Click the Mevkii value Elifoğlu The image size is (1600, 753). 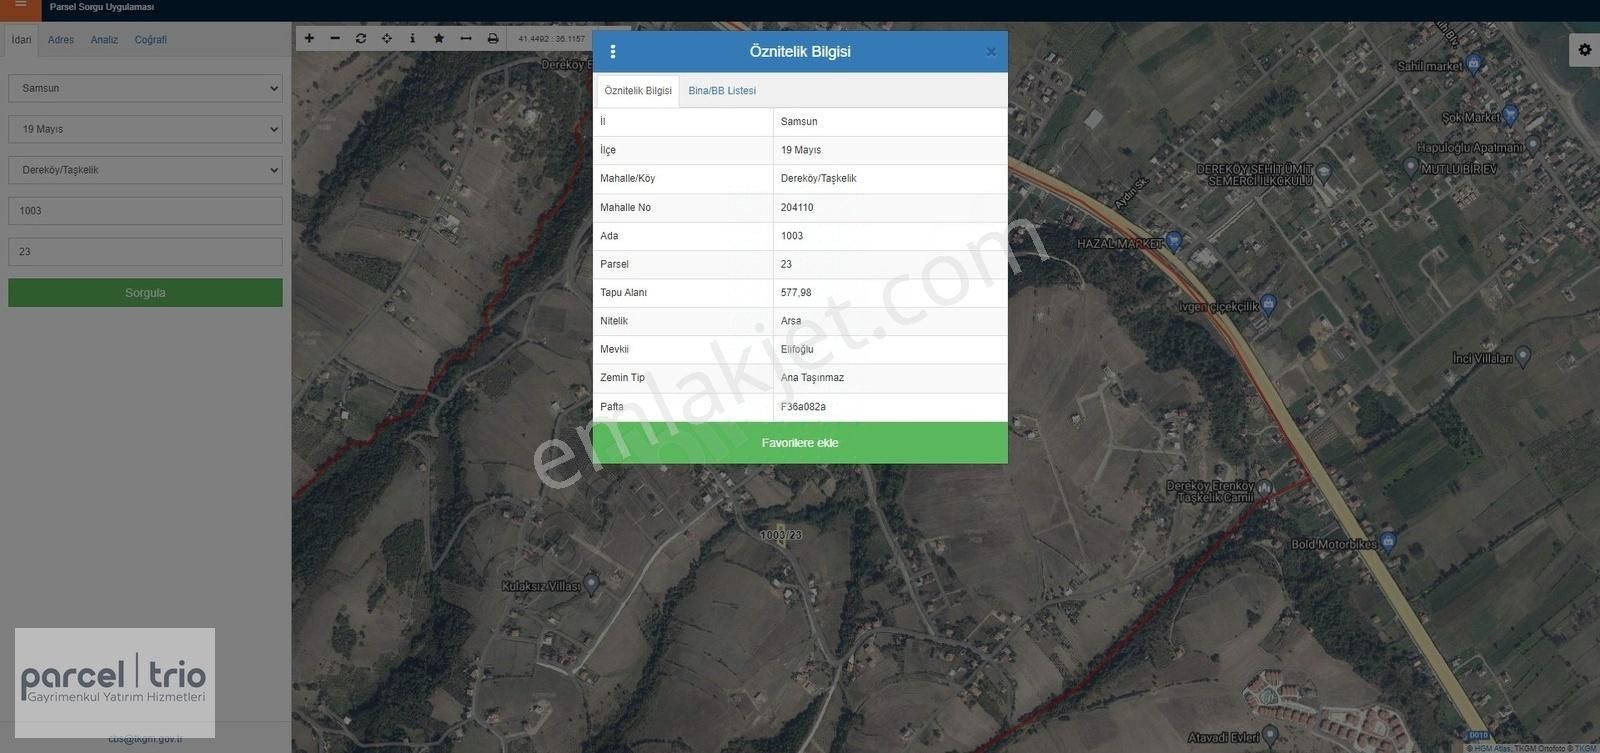coord(797,350)
